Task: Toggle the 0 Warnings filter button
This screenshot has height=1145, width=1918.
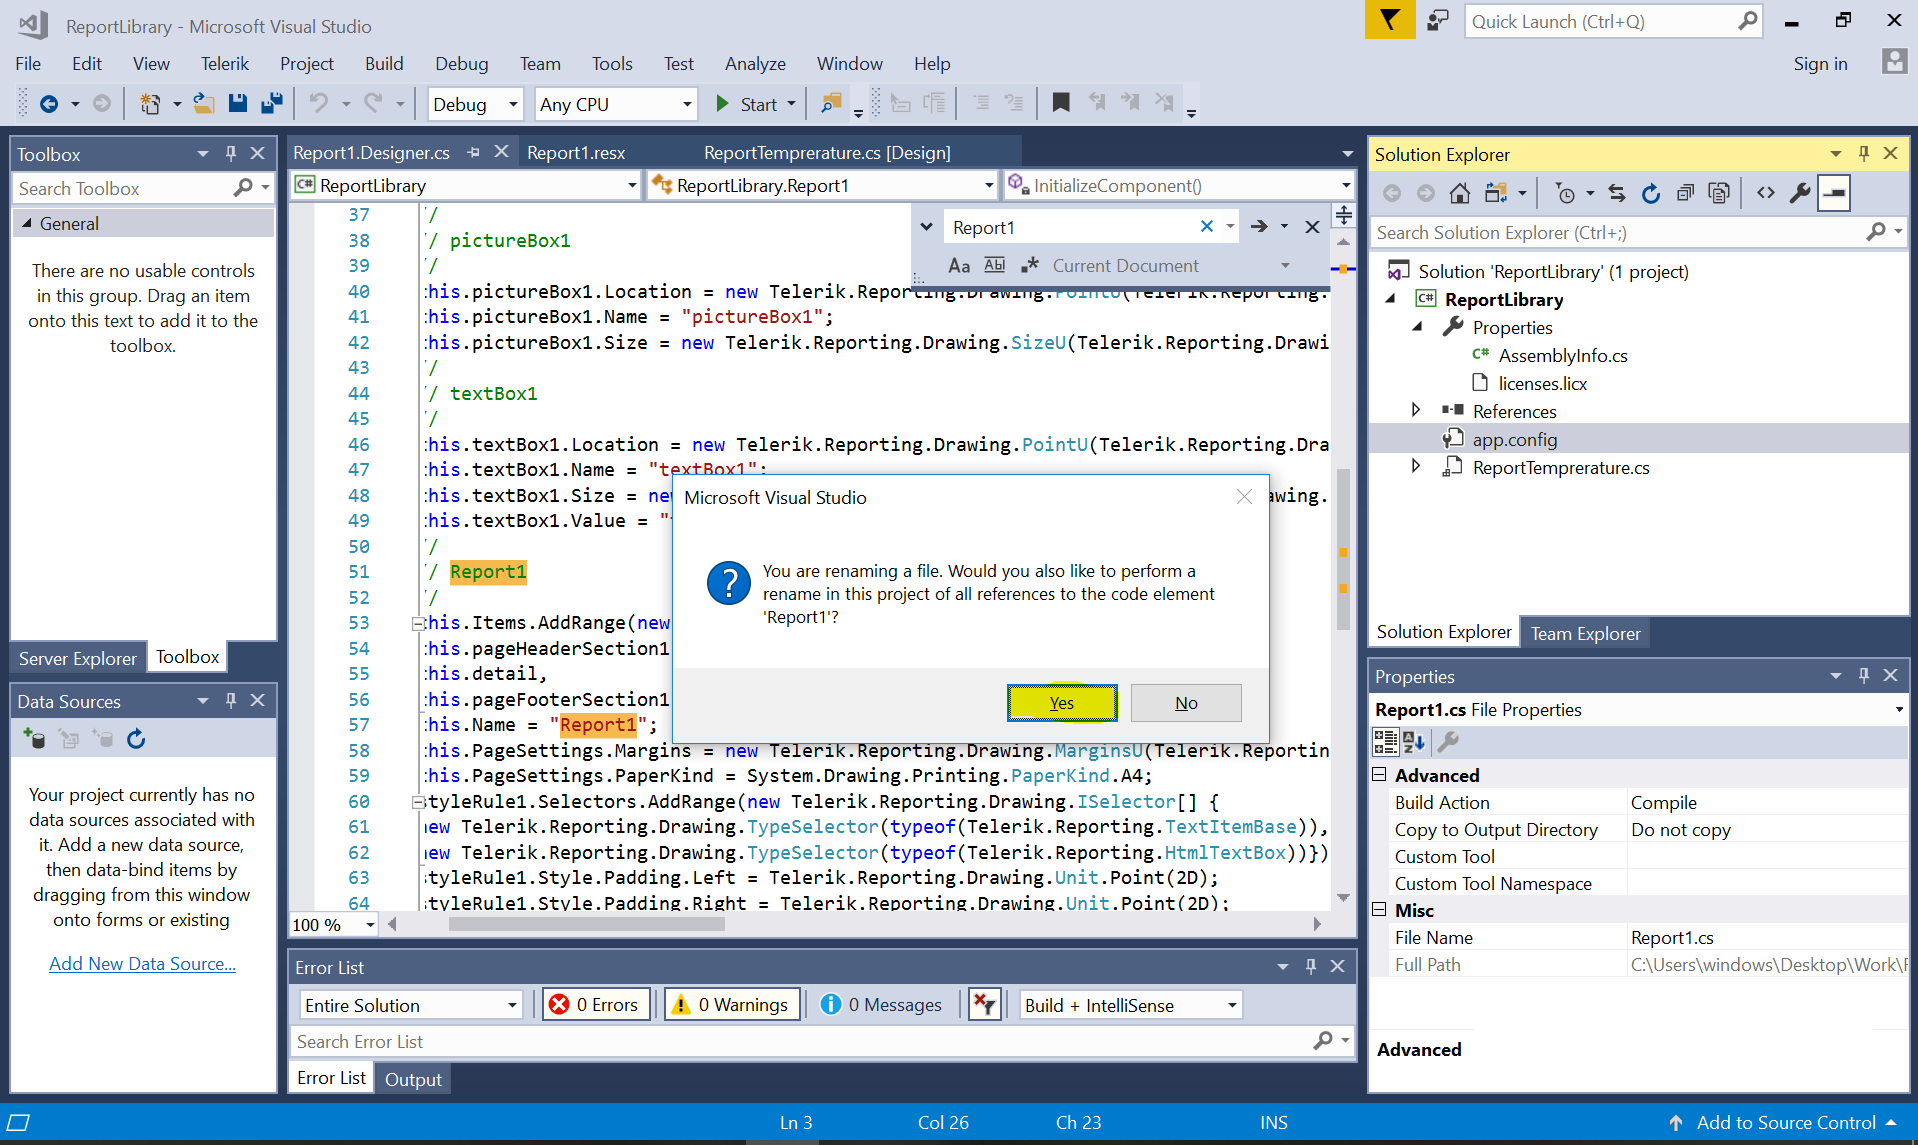Action: point(732,1005)
